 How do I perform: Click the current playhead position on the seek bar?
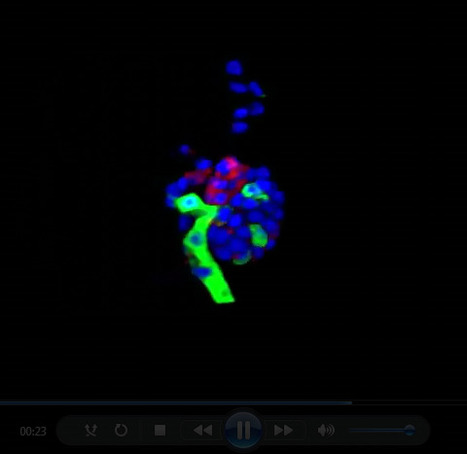tap(352, 403)
